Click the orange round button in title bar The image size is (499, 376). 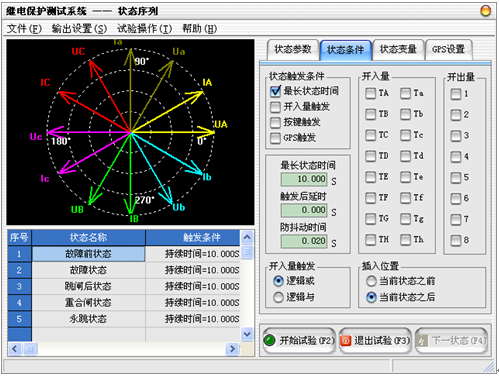click(486, 11)
